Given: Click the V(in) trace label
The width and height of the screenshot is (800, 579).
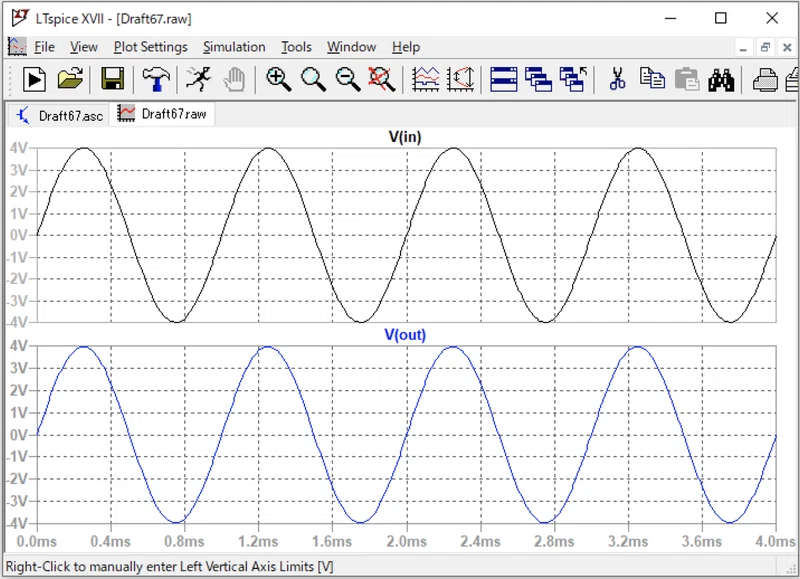Looking at the screenshot, I should coord(405,137).
